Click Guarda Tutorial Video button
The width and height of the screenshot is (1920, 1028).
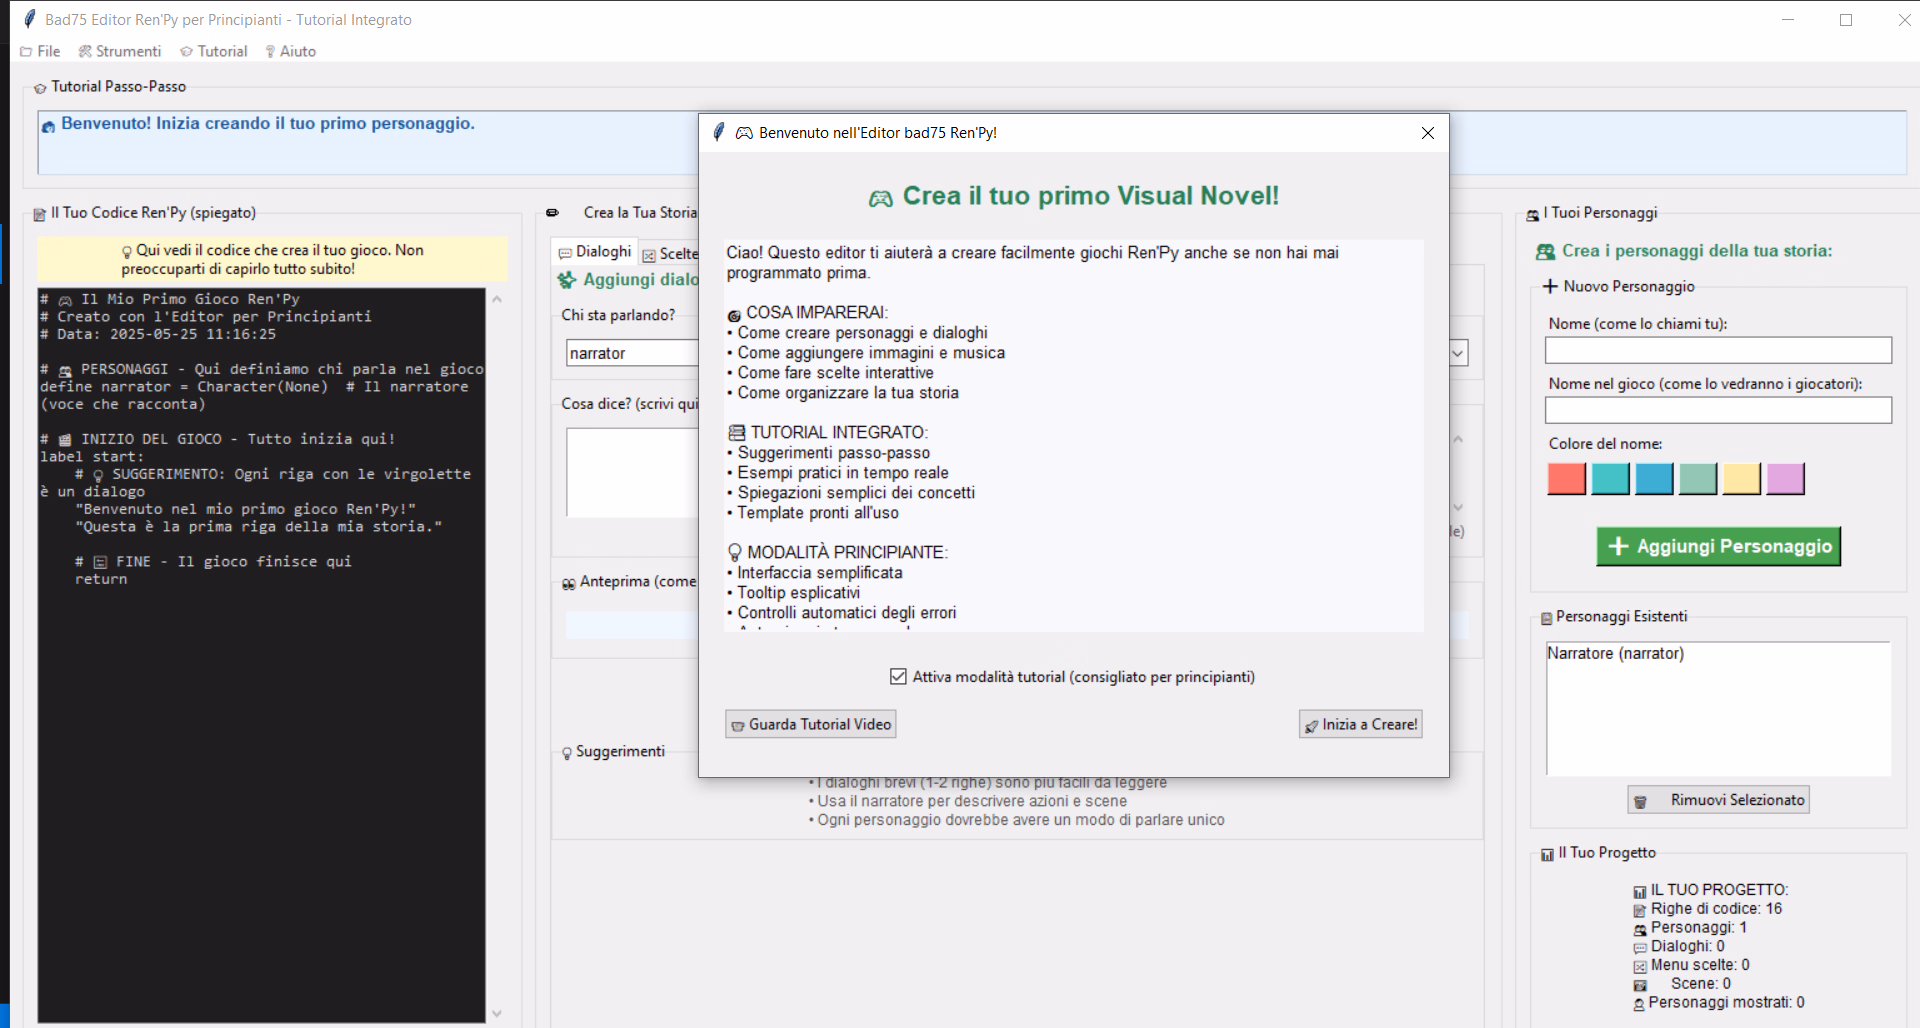[810, 724]
